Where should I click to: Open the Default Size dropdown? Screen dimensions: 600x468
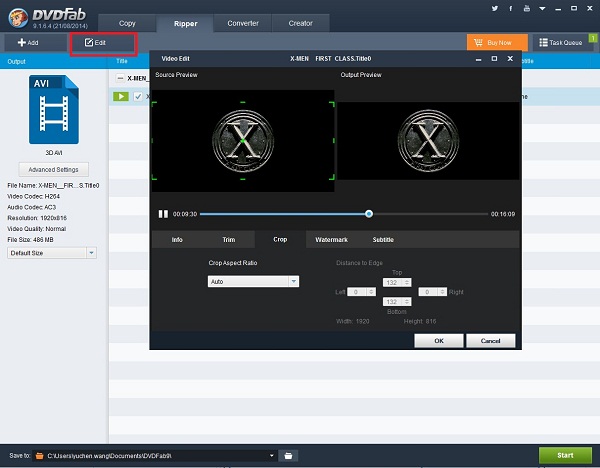point(52,253)
